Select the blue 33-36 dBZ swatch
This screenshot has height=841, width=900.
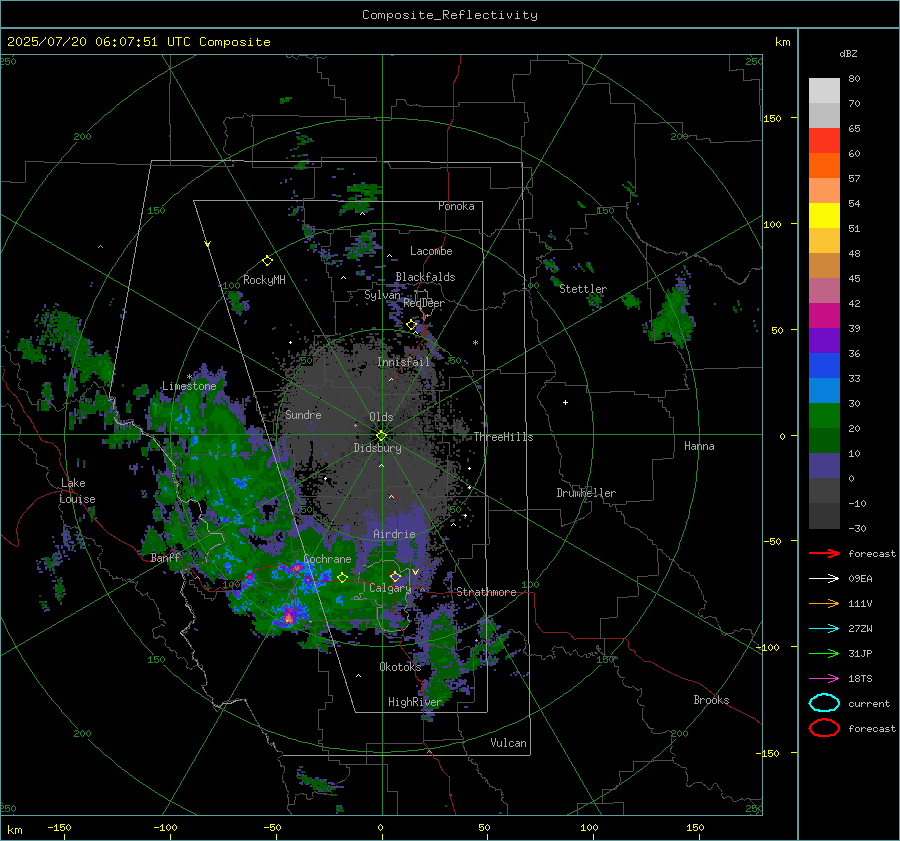[824, 365]
